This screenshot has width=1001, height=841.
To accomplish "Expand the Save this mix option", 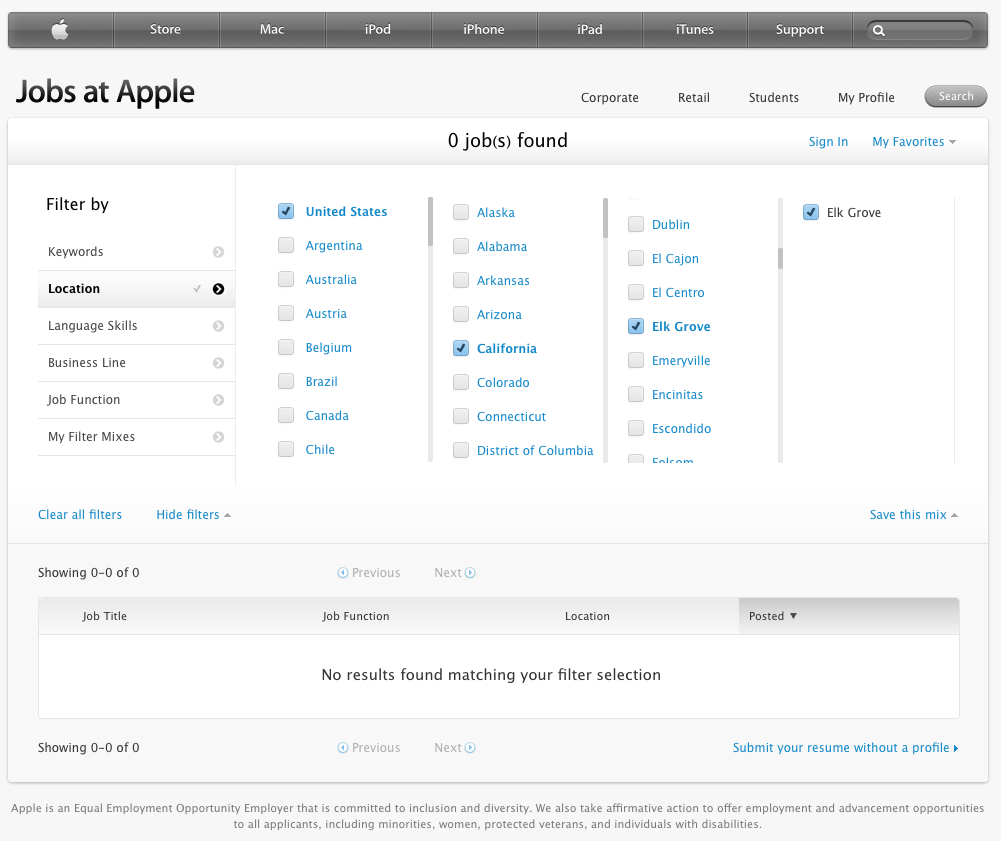I will tap(914, 515).
